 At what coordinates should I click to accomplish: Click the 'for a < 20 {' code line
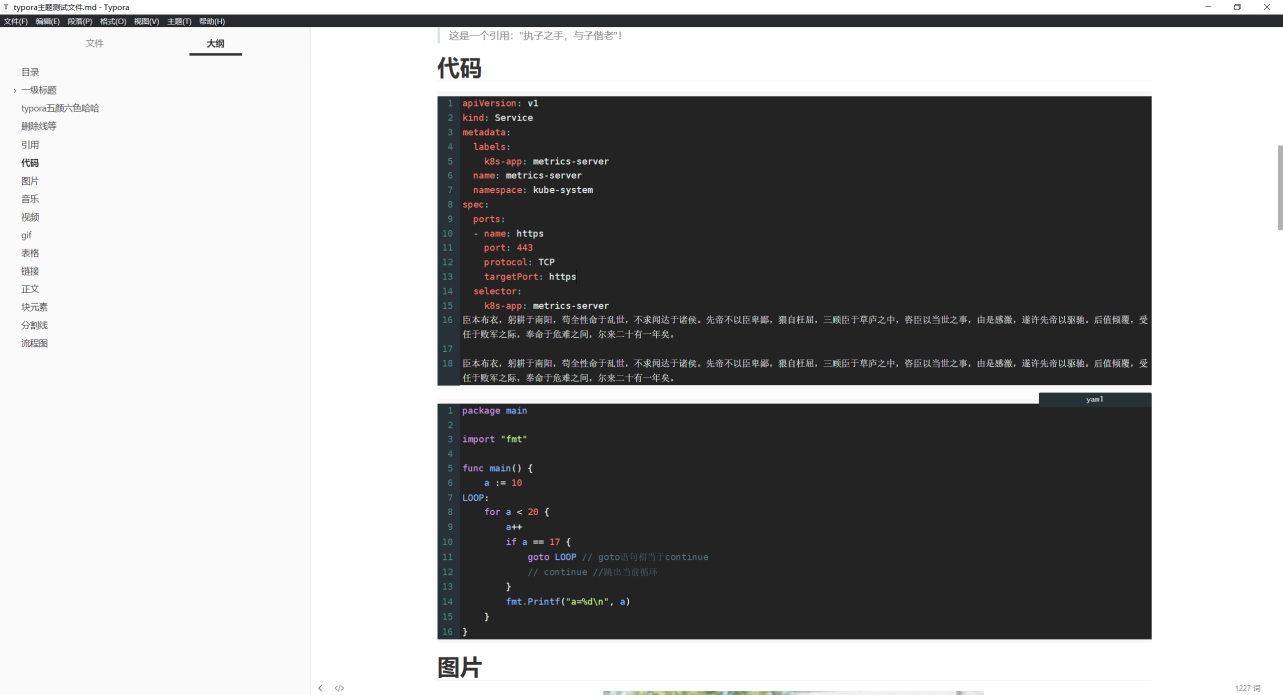[517, 512]
